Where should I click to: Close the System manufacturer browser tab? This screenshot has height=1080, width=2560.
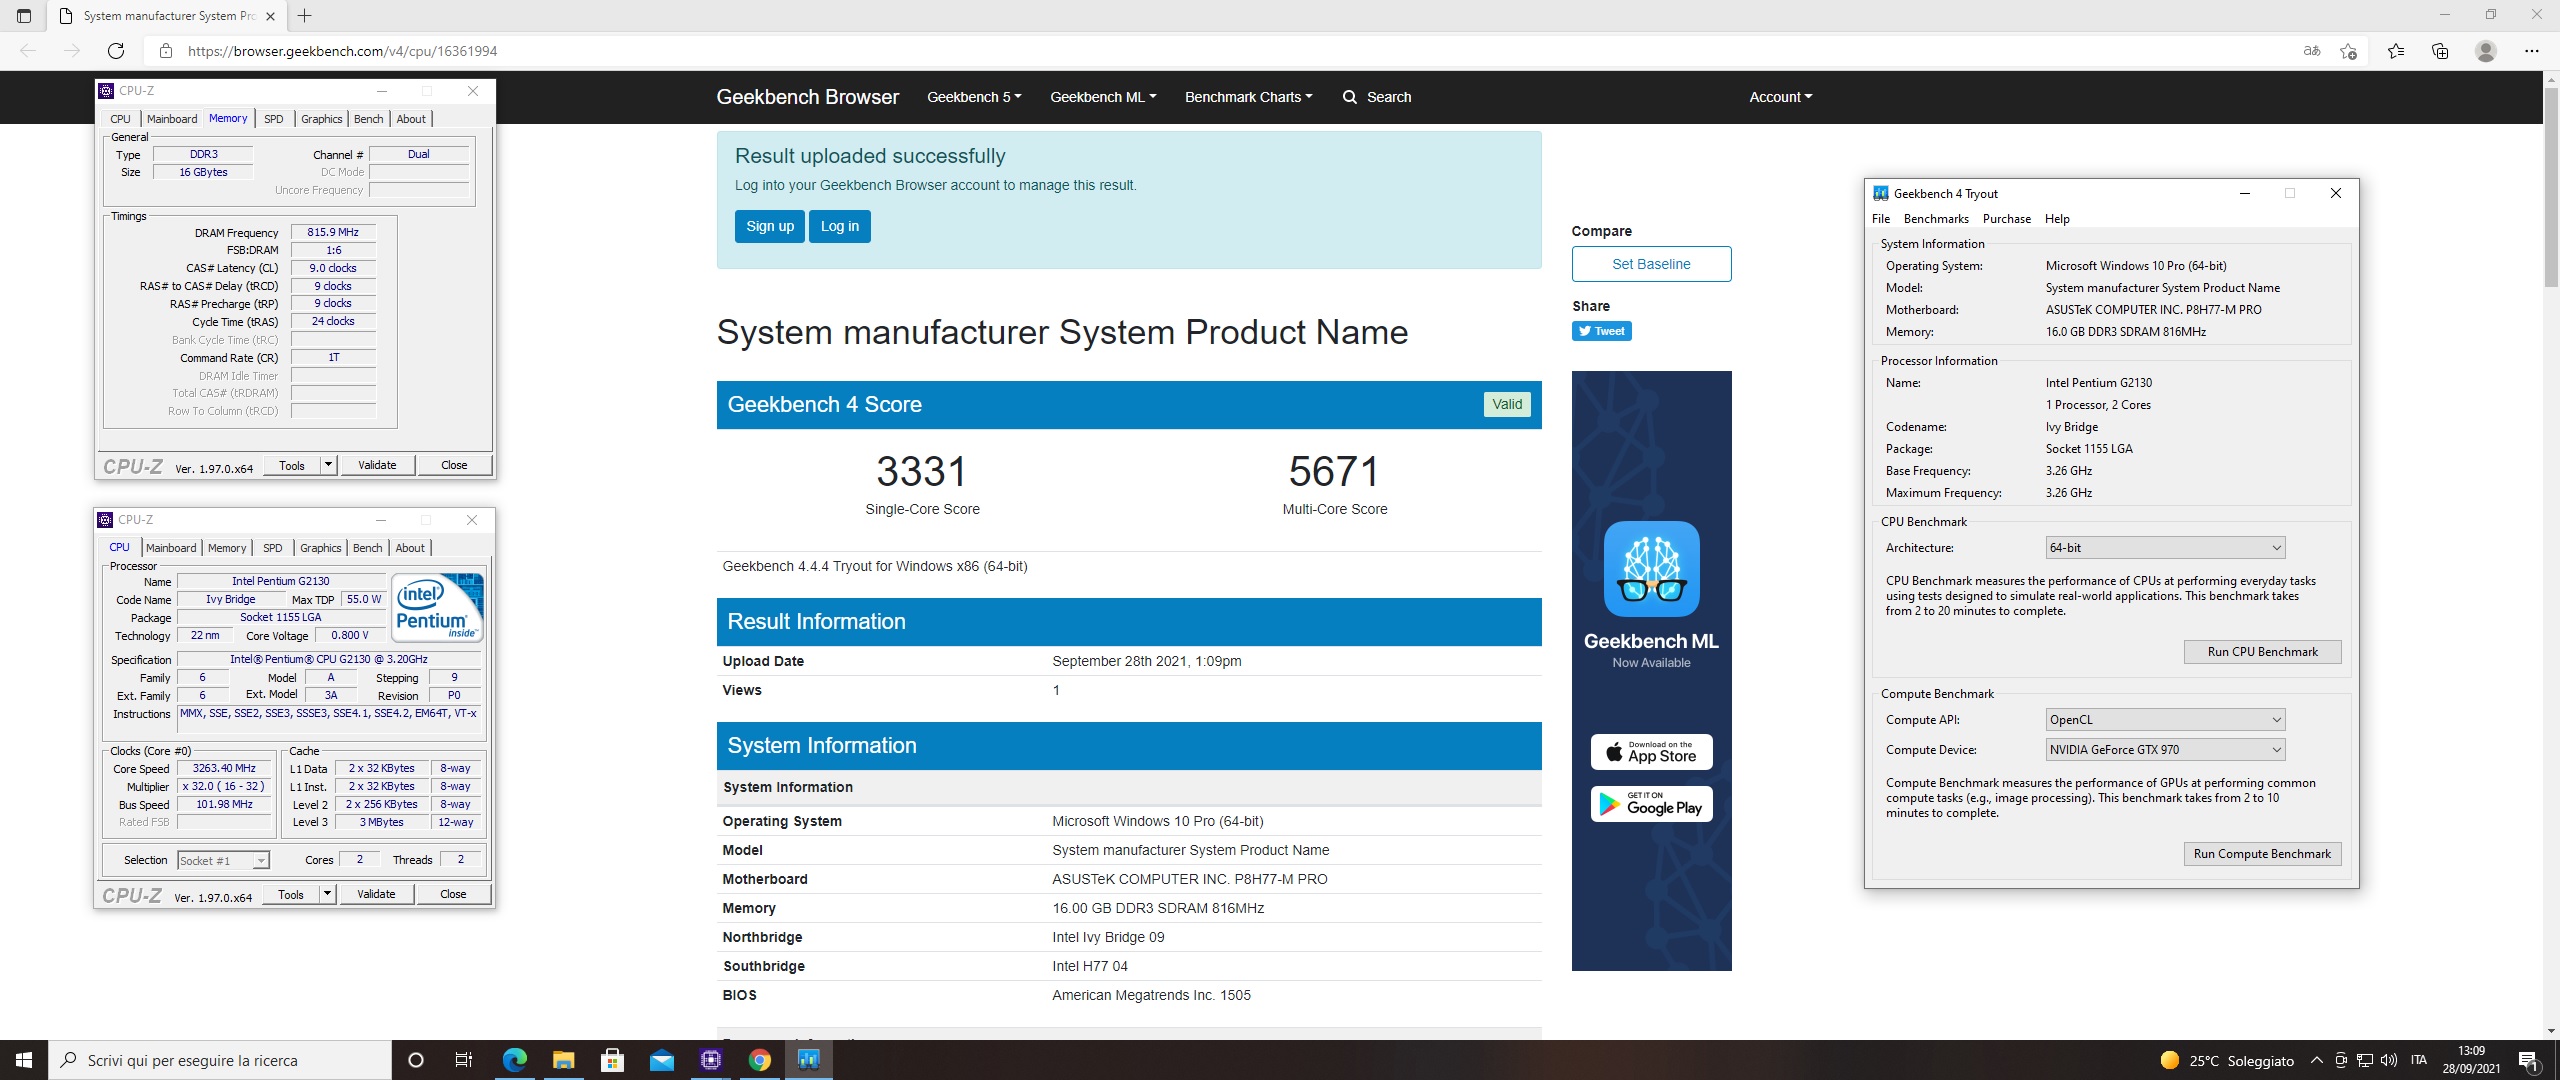[x=270, y=16]
